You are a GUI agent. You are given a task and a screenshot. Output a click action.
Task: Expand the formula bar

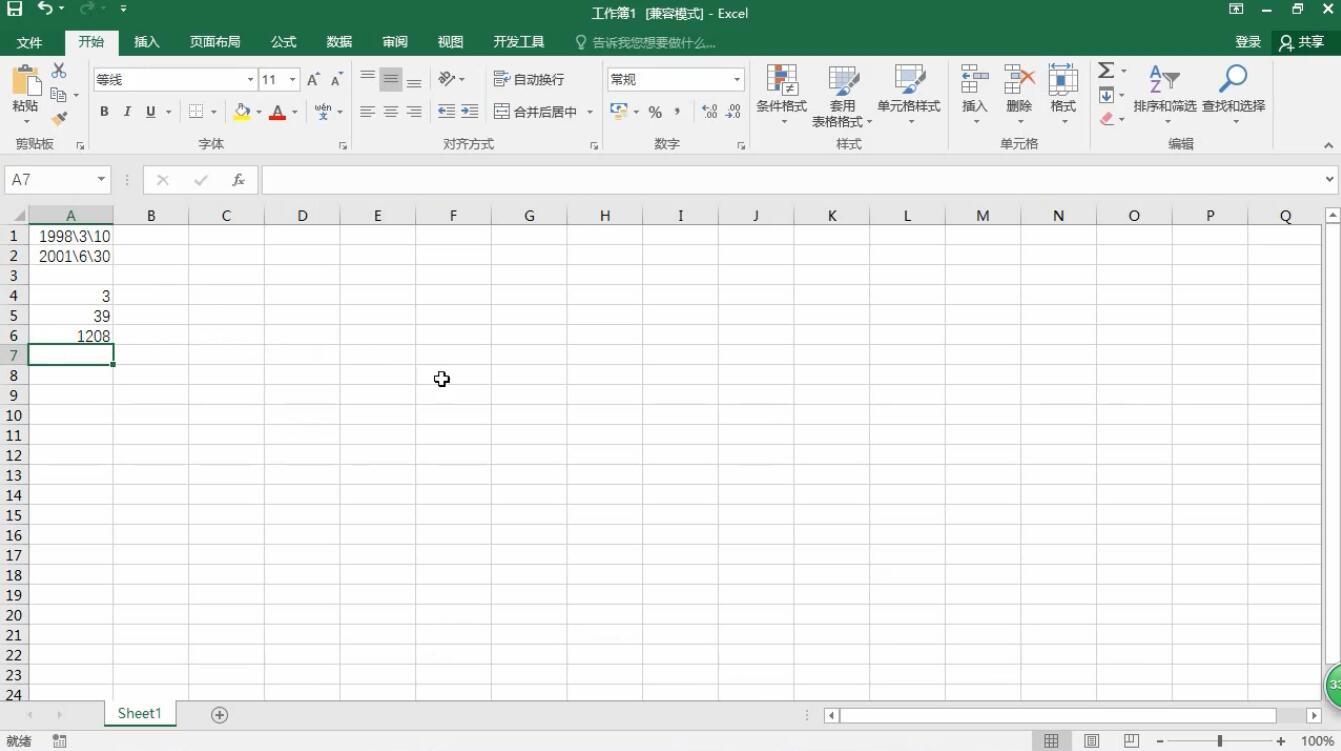(x=1329, y=180)
